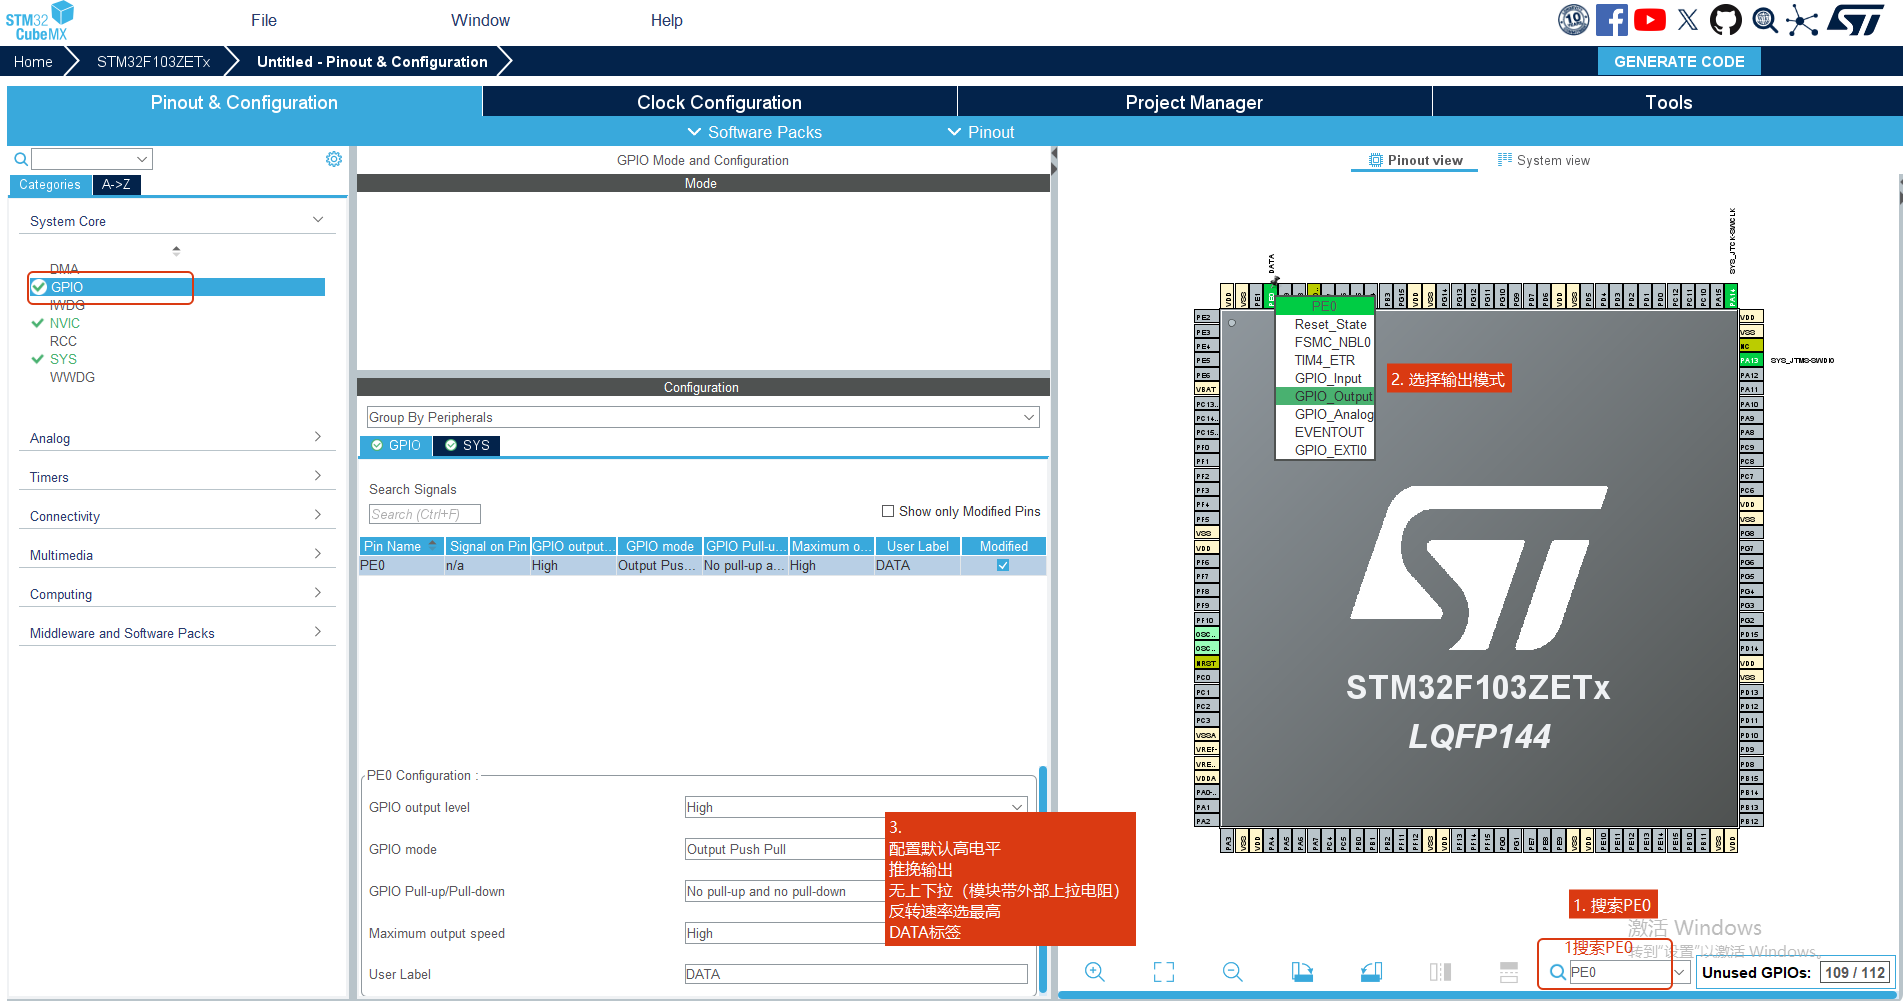The width and height of the screenshot is (1903, 1004).
Task: Select the A->Z tab
Action: 116,184
